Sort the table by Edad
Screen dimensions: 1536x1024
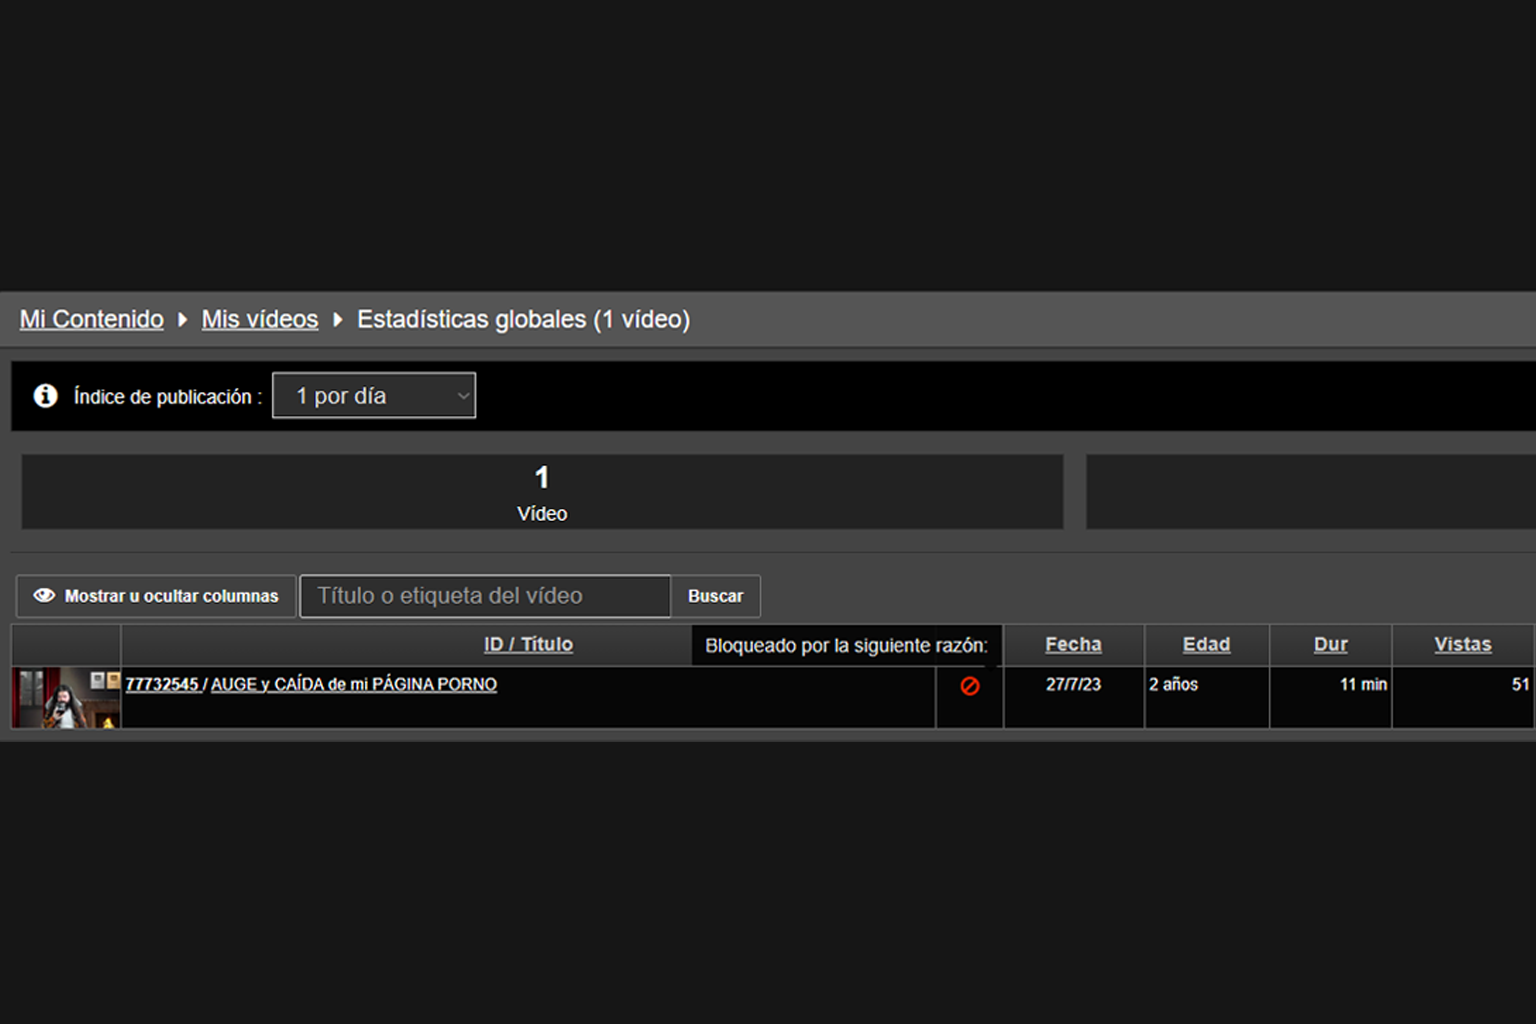(1206, 645)
